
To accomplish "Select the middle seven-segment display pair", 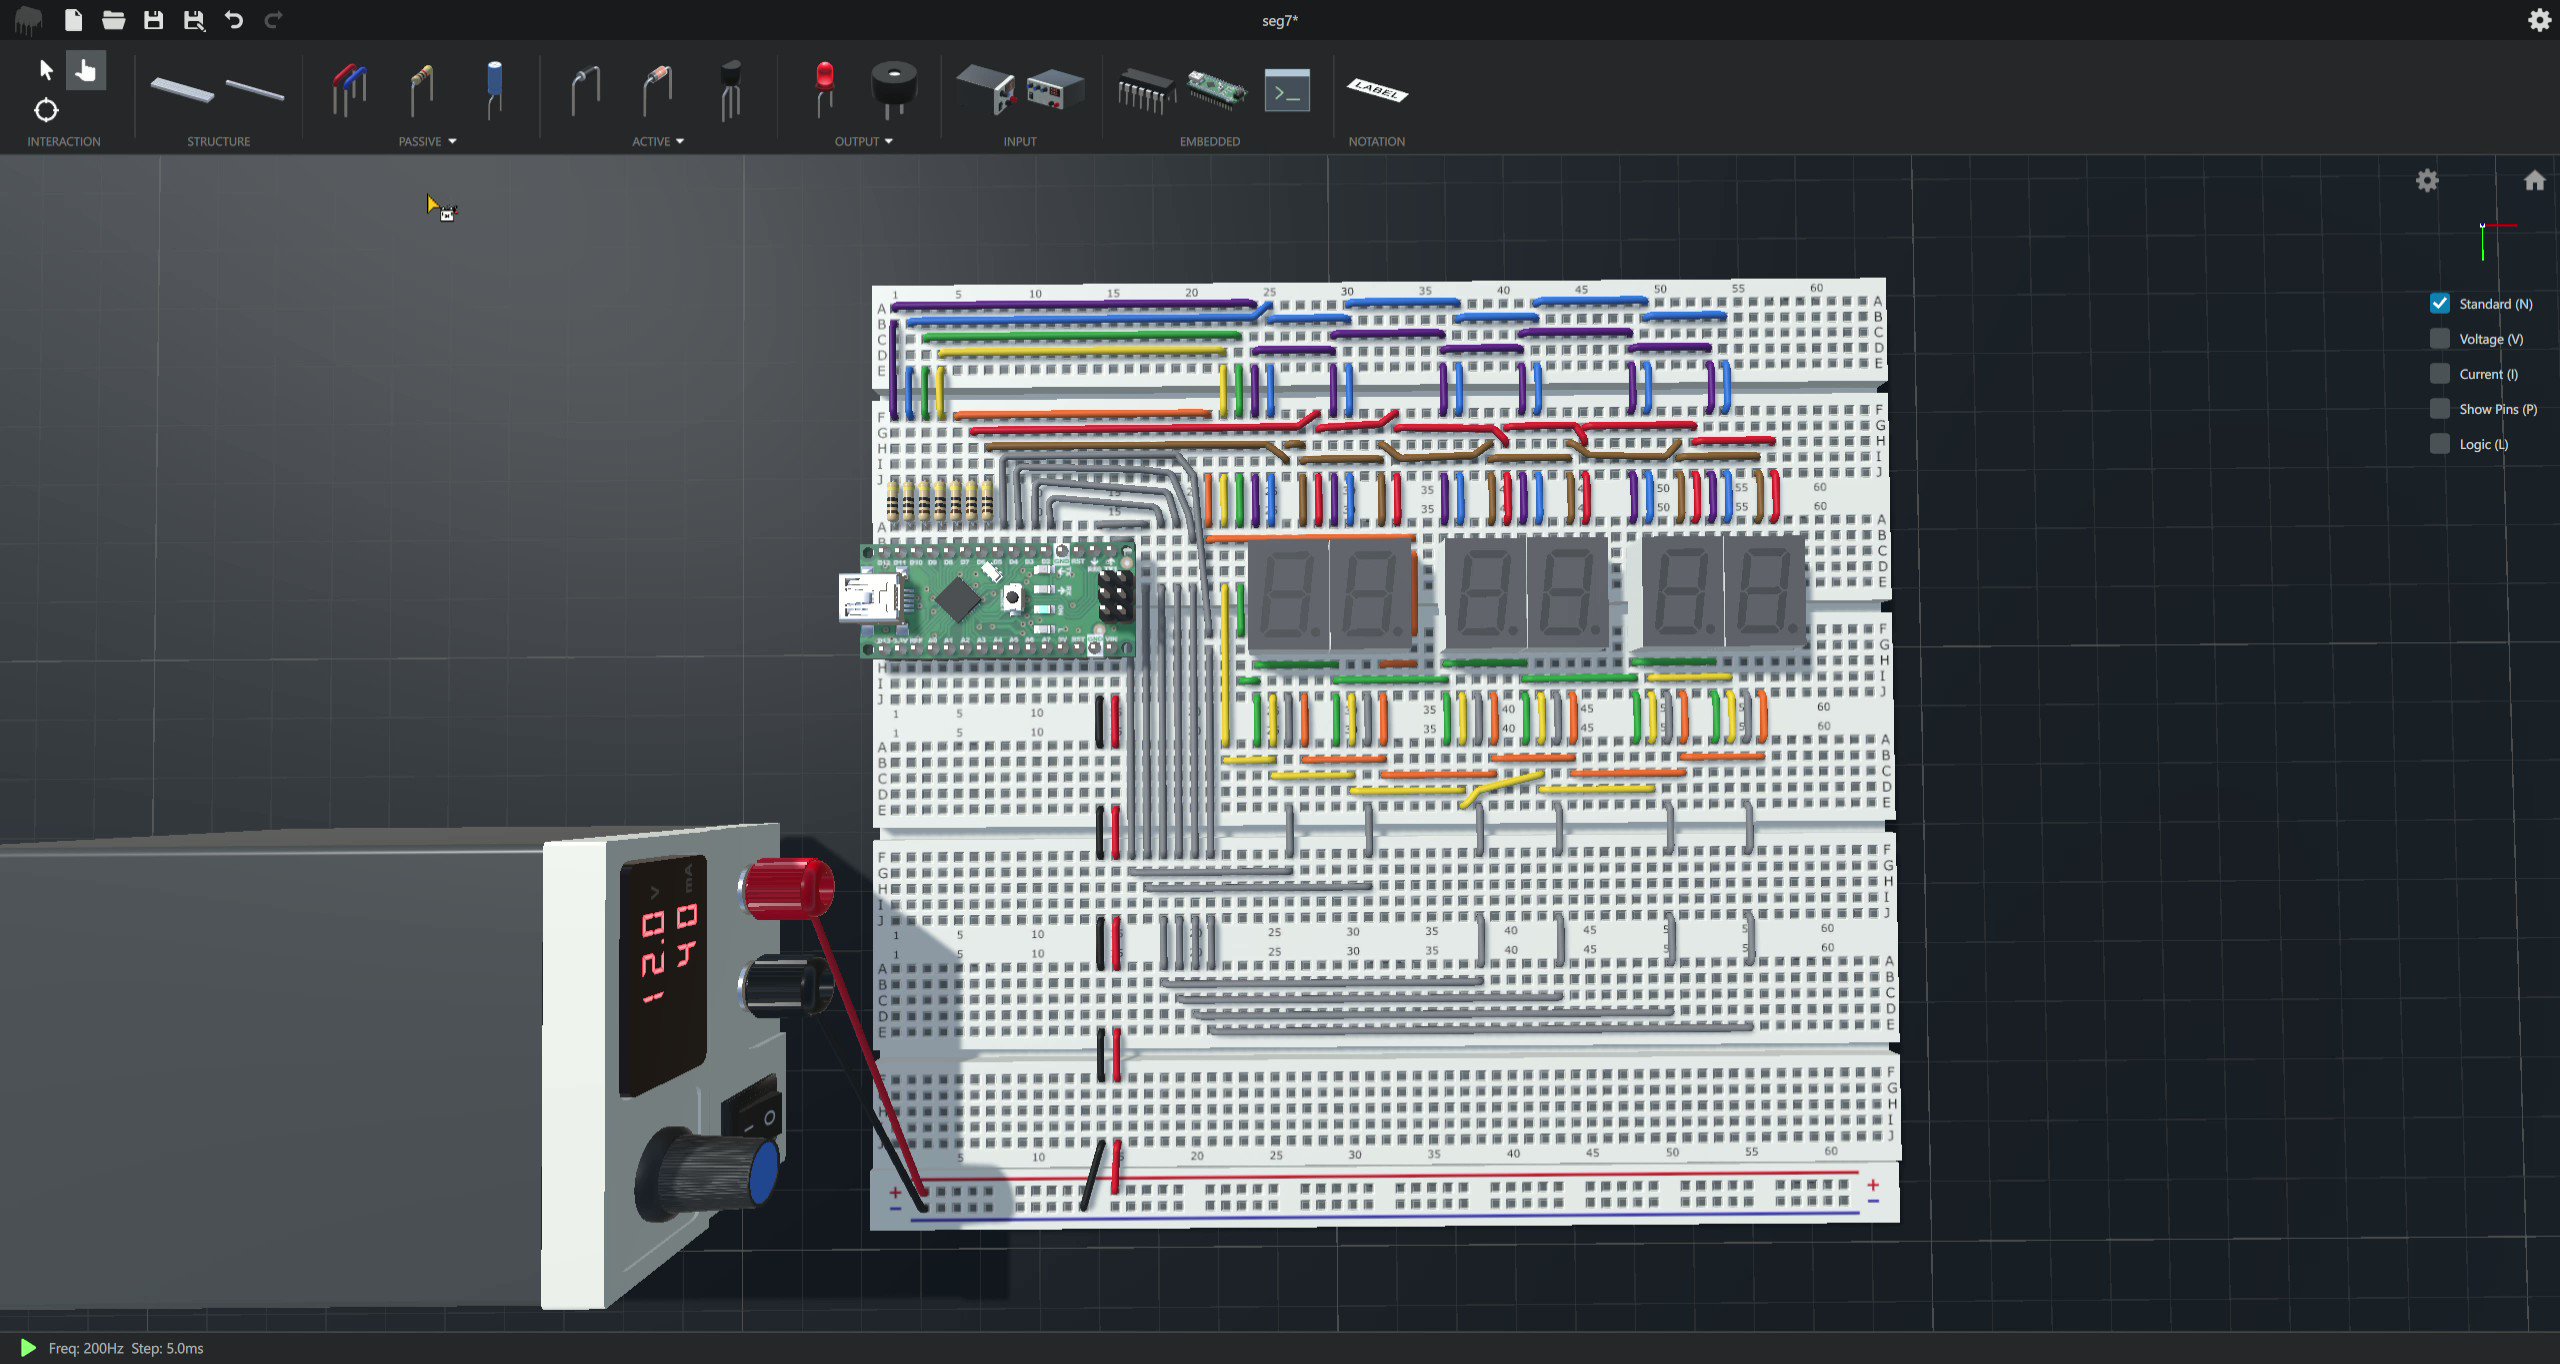I will (1526, 594).
